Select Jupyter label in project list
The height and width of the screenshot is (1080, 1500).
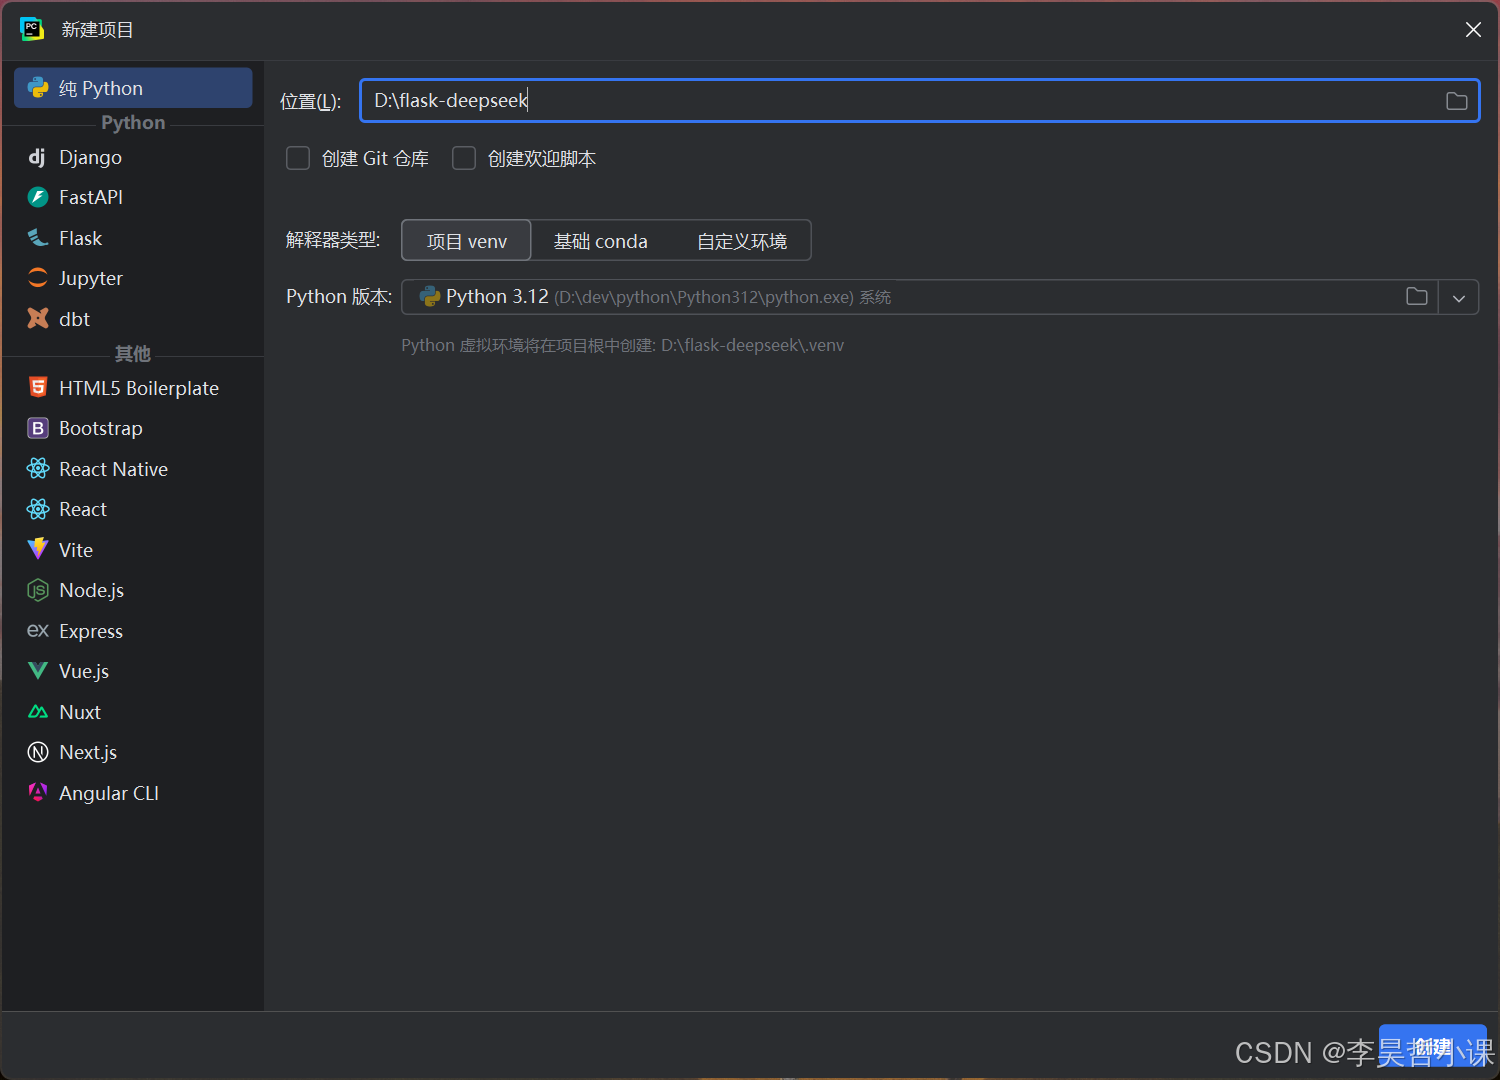(x=91, y=278)
